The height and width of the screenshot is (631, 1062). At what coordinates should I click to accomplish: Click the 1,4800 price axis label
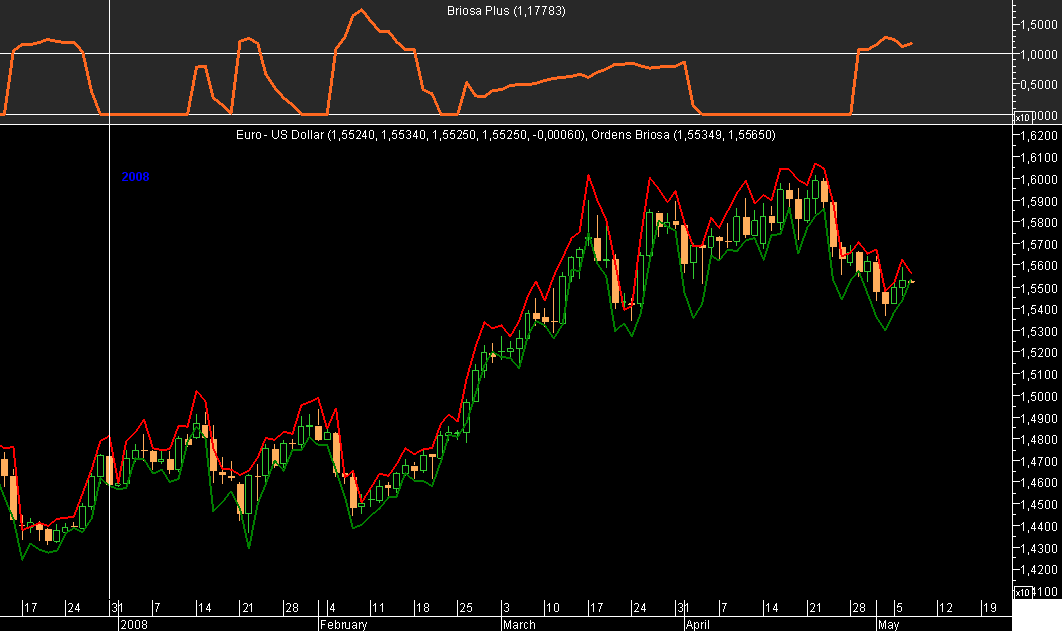(x=1038, y=439)
